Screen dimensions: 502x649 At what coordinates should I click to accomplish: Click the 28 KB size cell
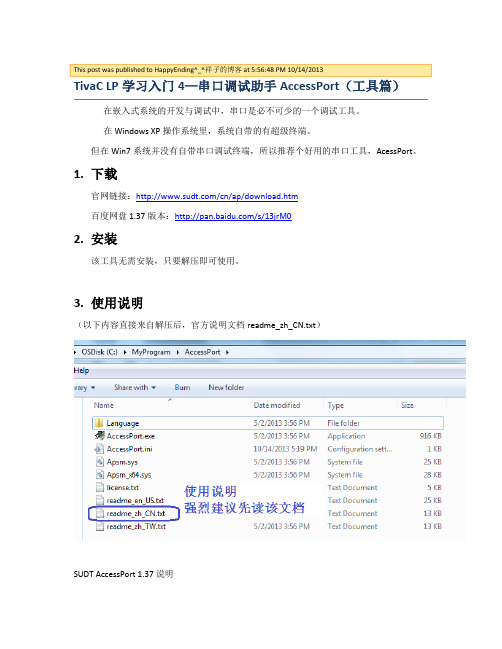[432, 475]
